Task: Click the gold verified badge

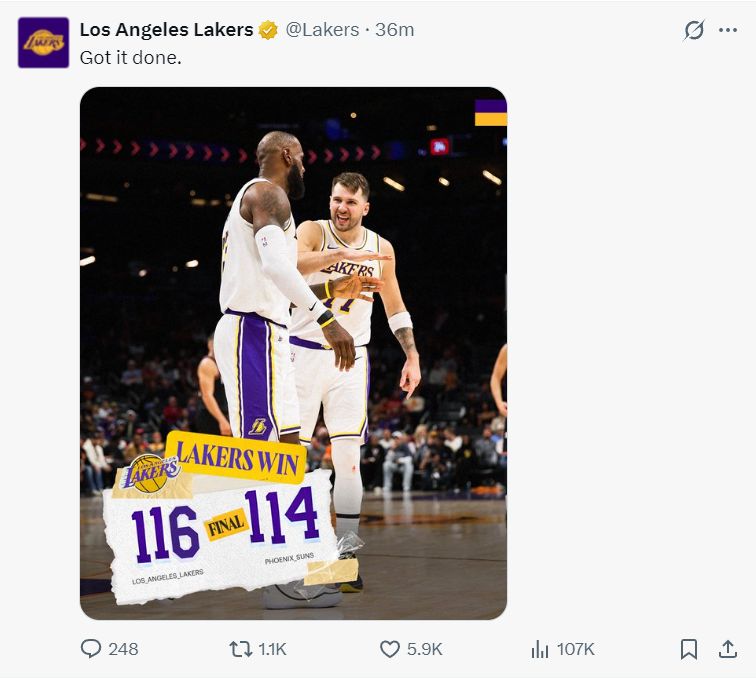Action: tap(268, 30)
